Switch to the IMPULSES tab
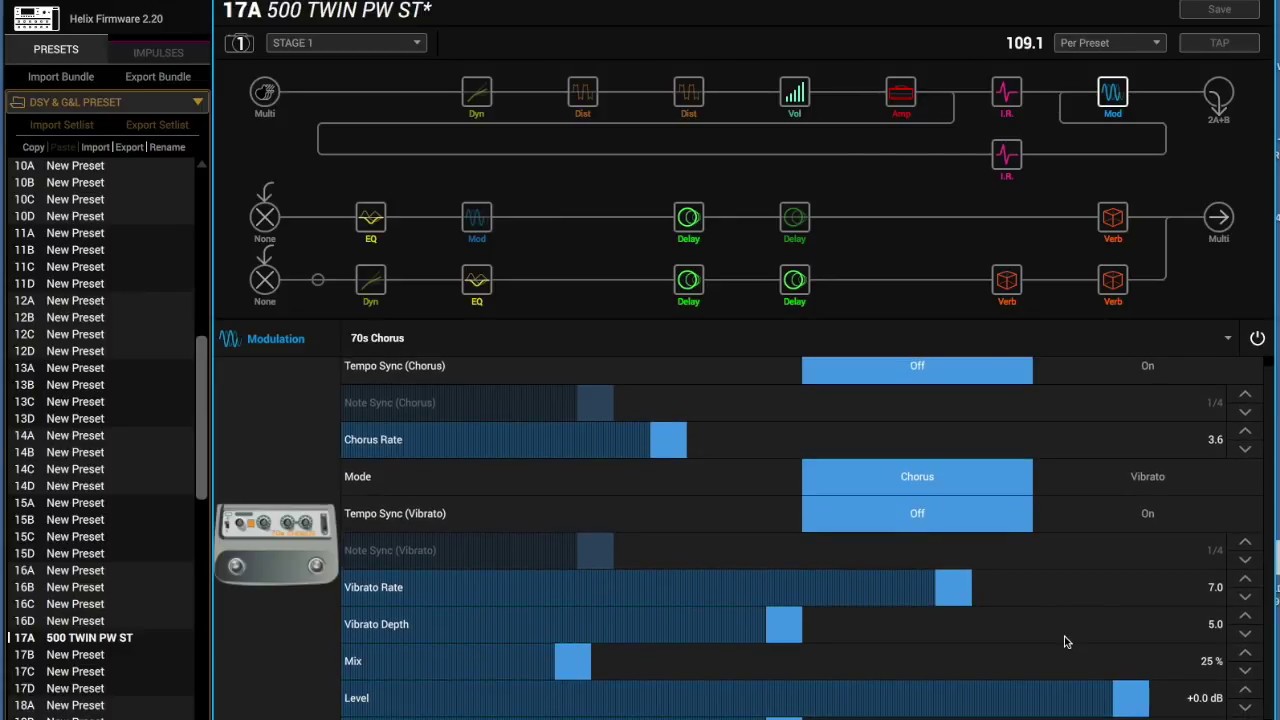This screenshot has height=720, width=1280. [158, 52]
